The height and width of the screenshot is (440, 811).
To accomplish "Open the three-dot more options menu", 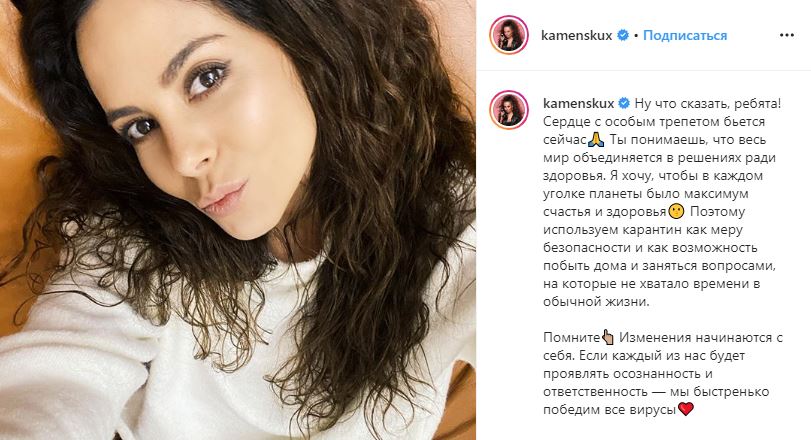I will pos(786,35).
